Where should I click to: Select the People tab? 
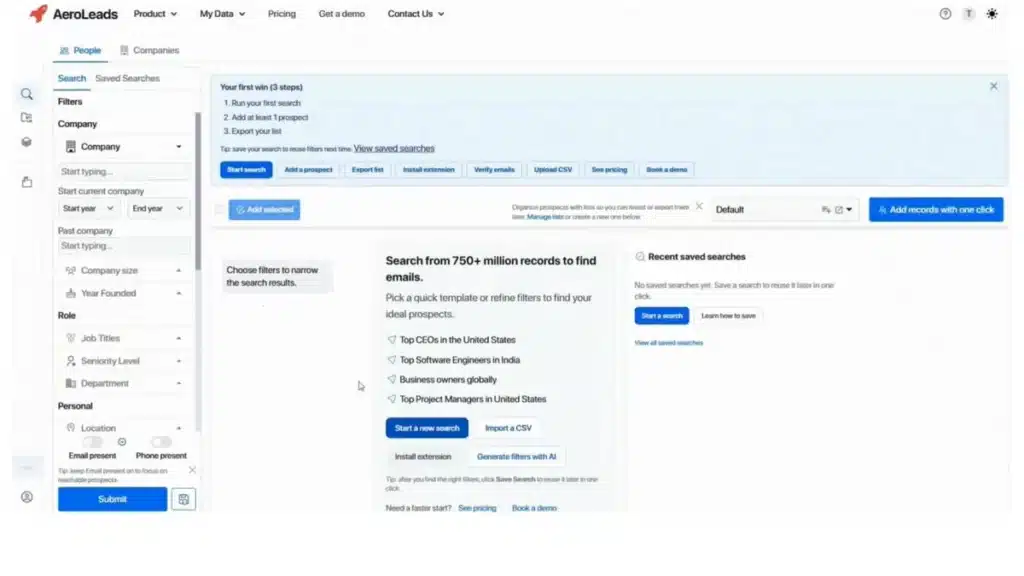click(80, 50)
